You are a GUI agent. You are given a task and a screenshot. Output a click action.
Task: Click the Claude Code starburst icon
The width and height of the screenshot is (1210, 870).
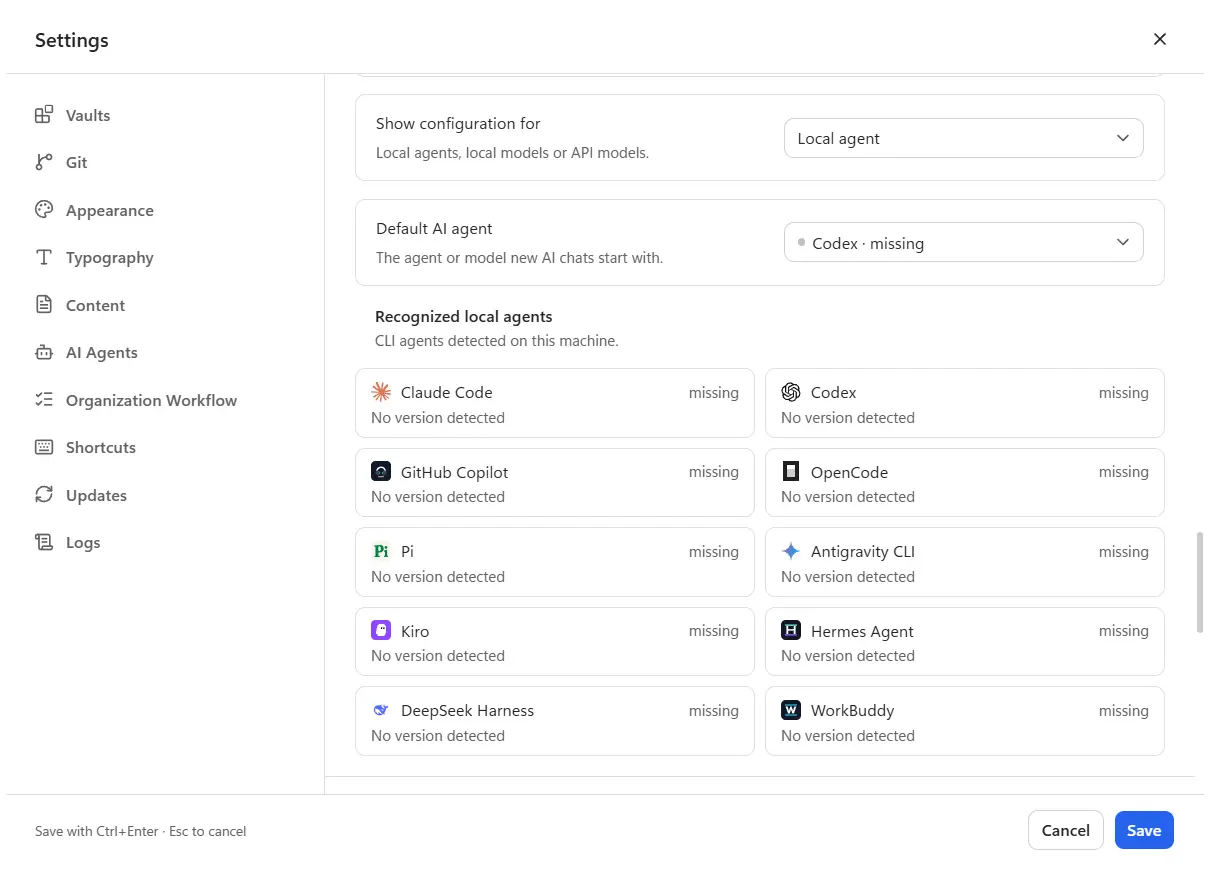point(381,392)
